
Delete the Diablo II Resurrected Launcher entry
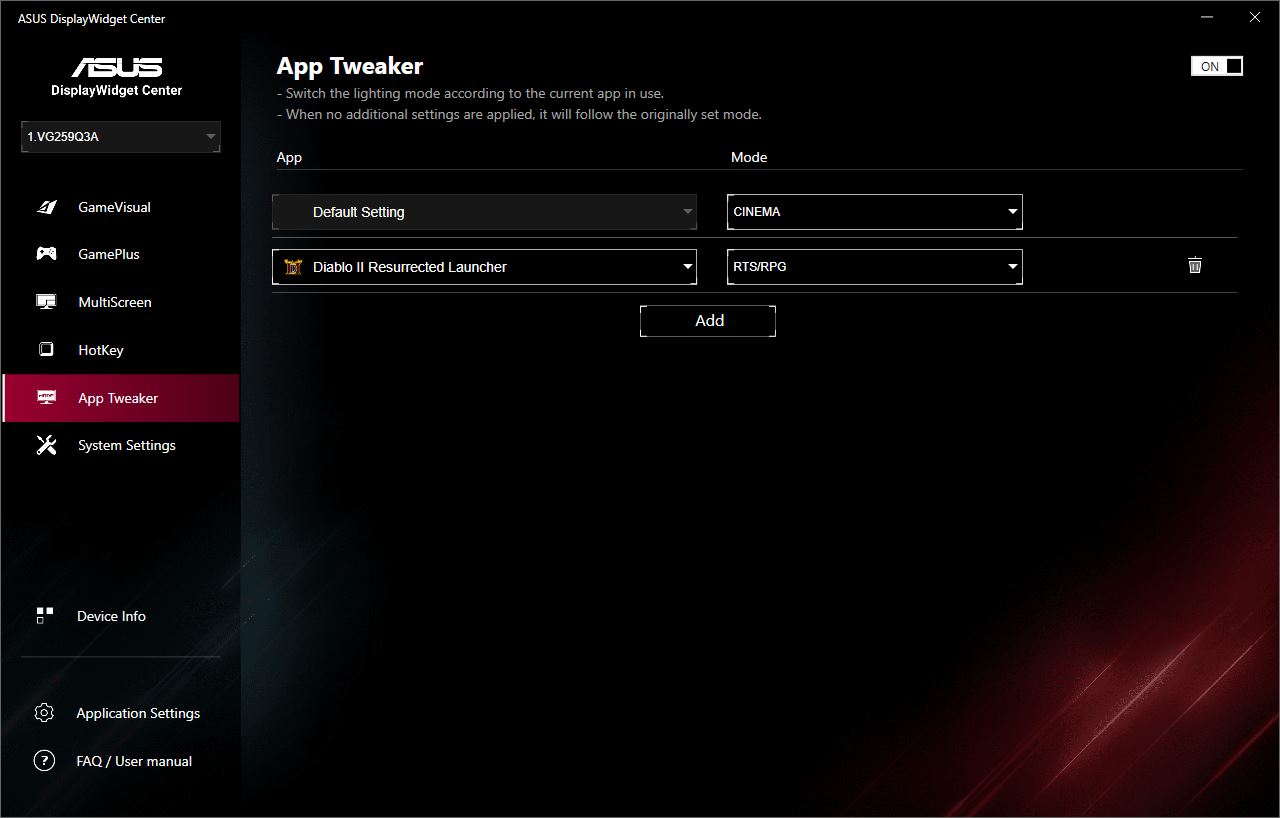(1194, 265)
